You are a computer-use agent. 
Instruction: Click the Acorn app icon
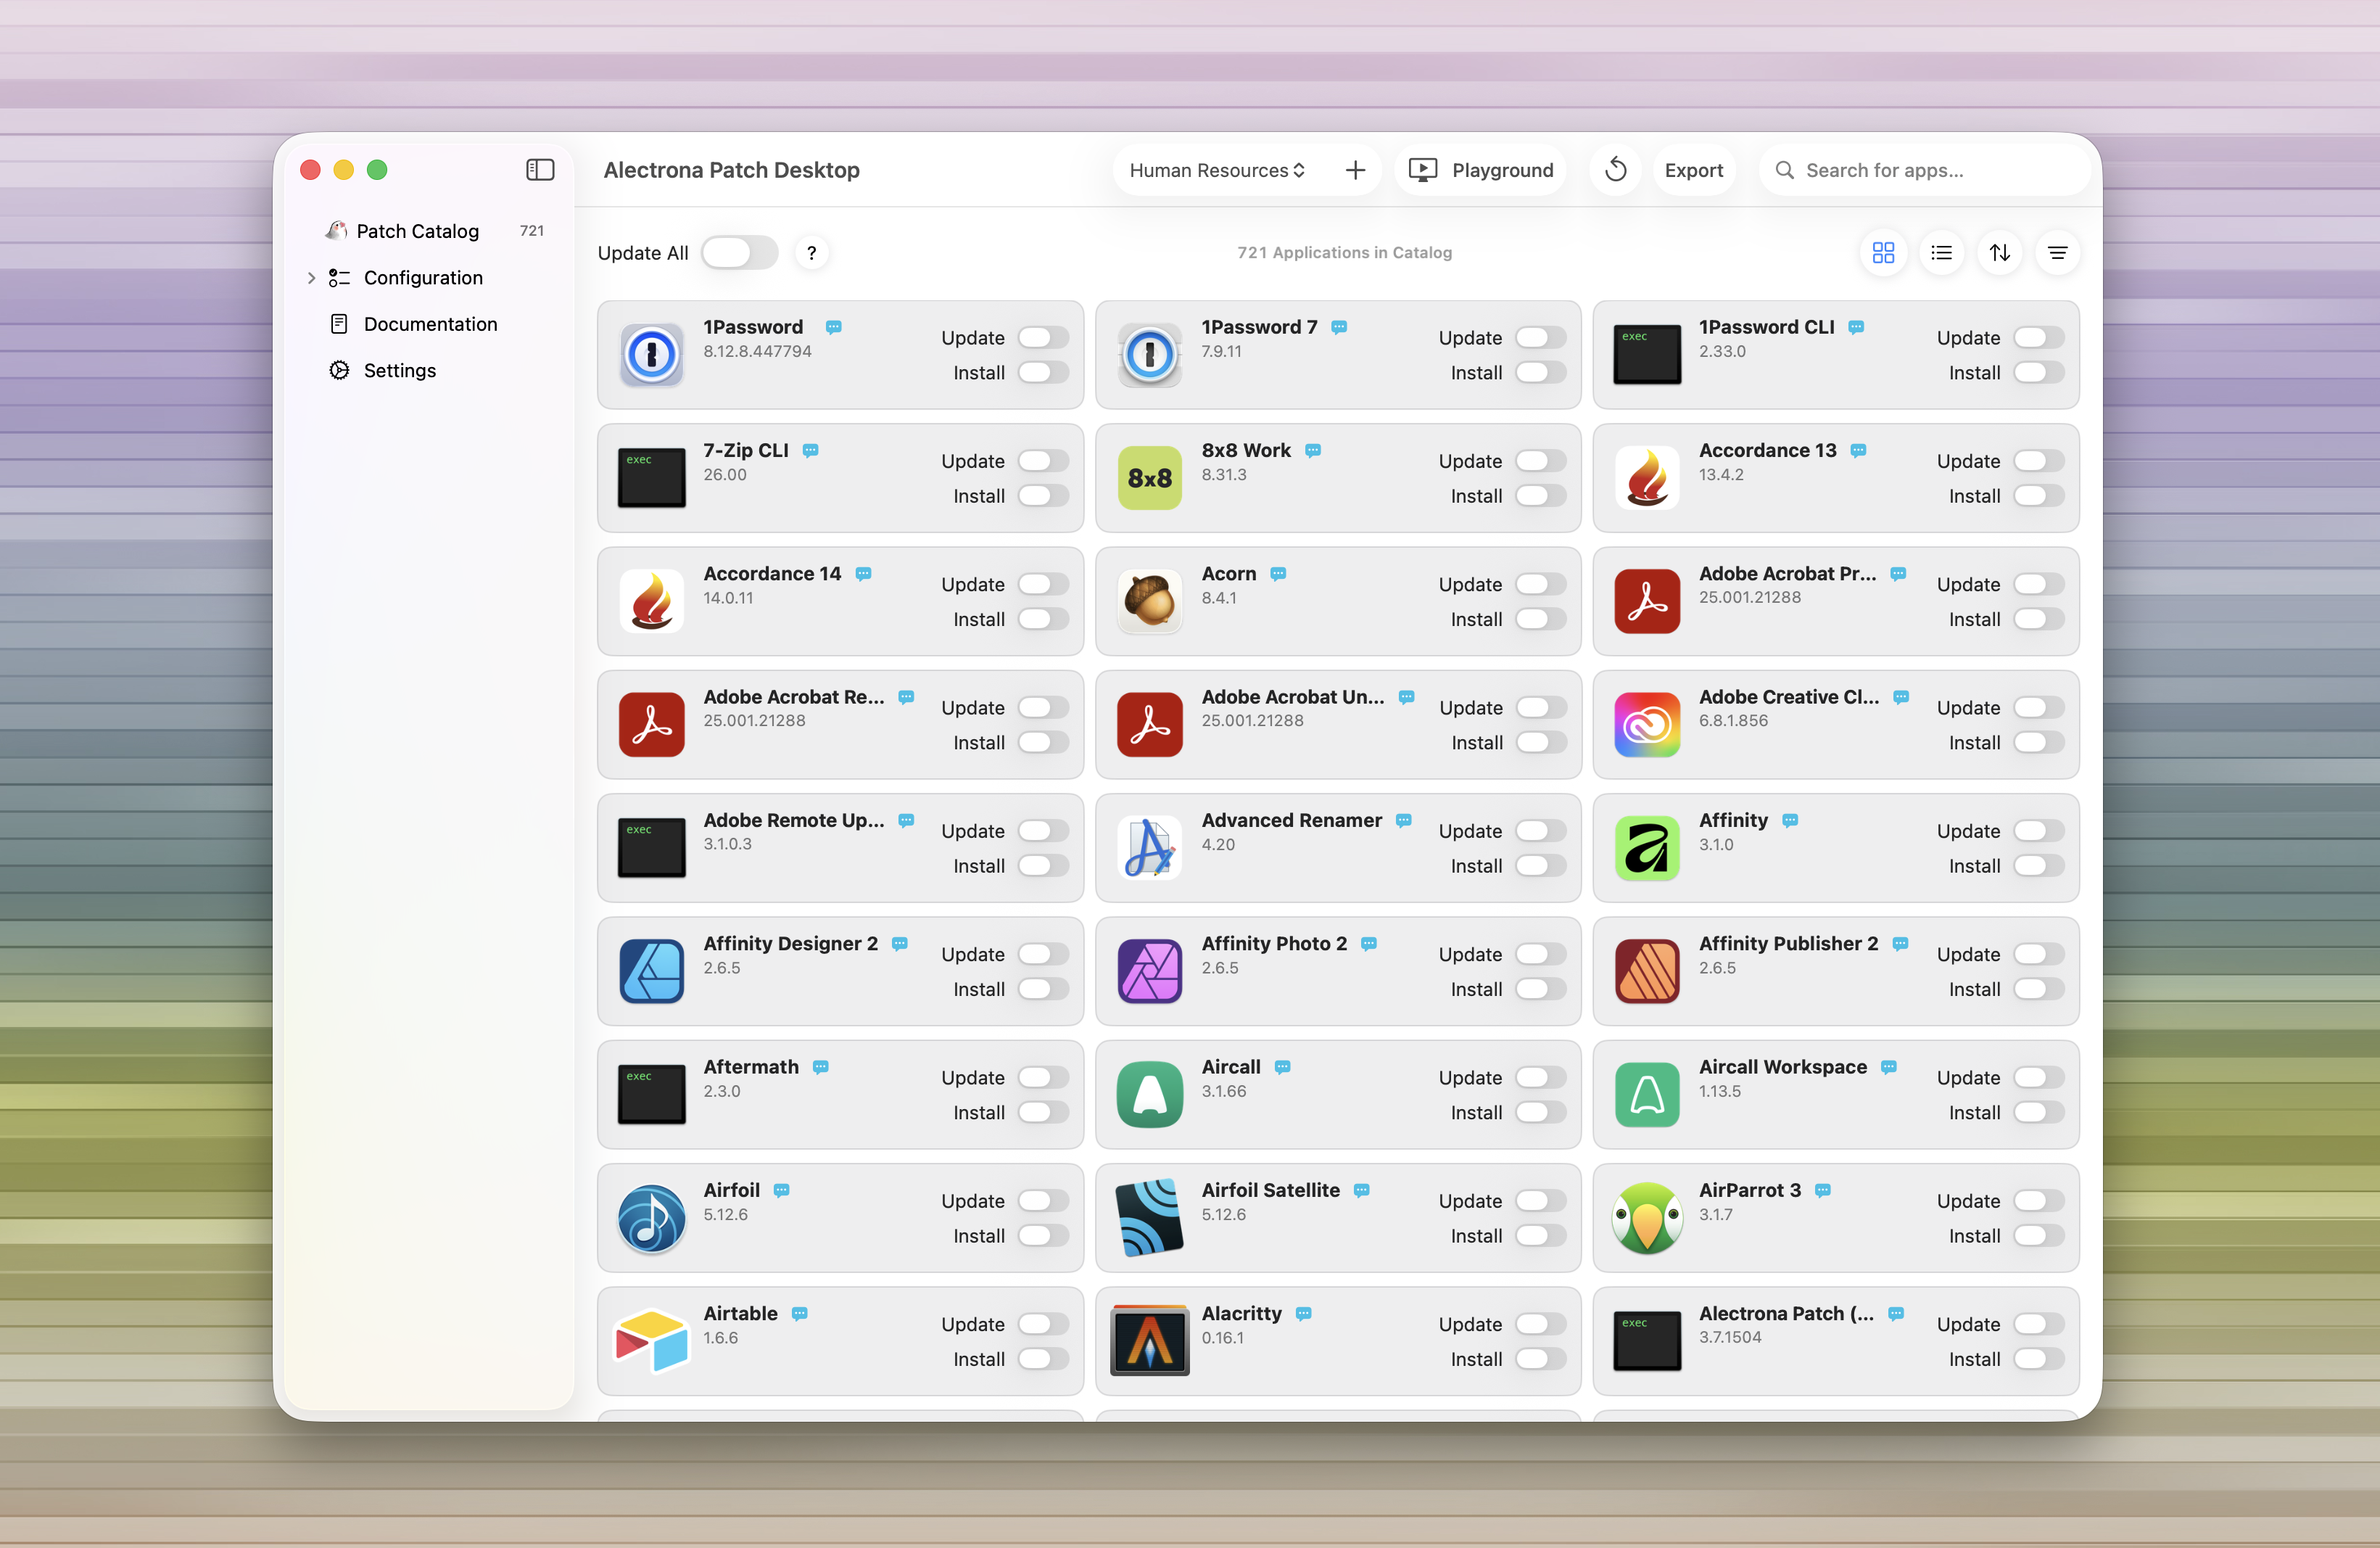pos(1149,601)
